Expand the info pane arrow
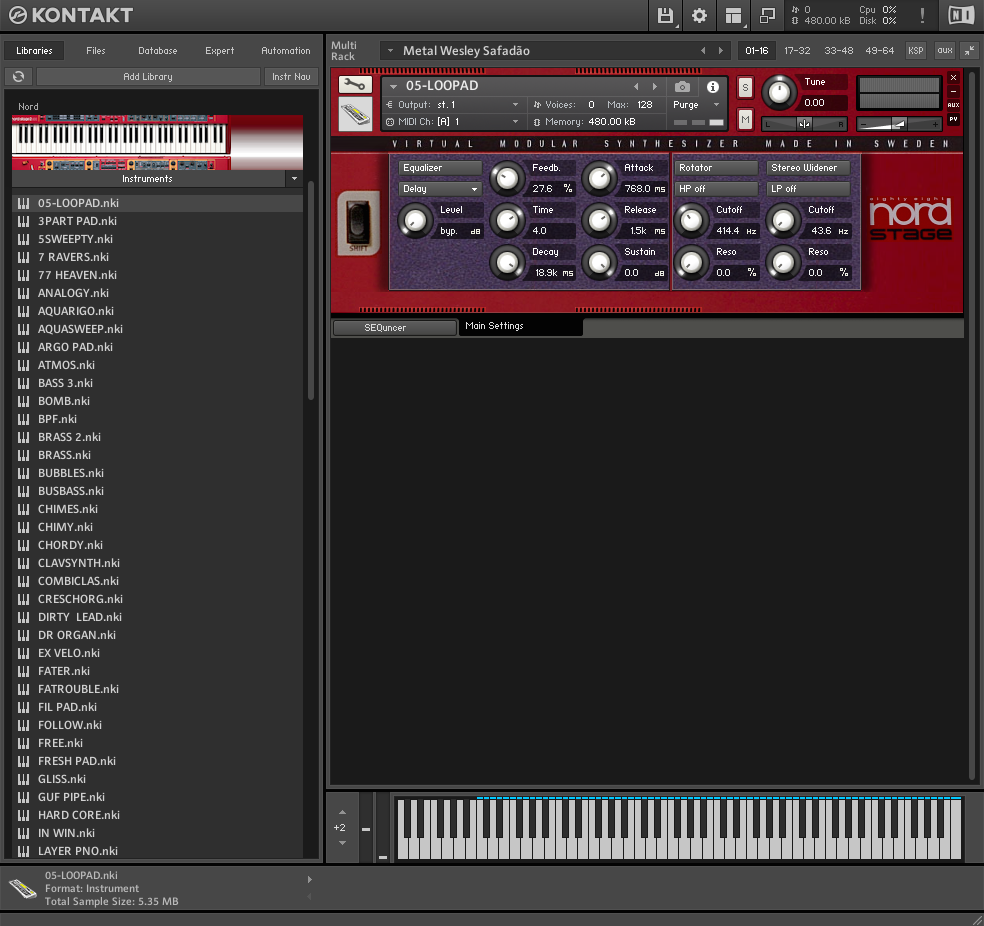 (309, 880)
